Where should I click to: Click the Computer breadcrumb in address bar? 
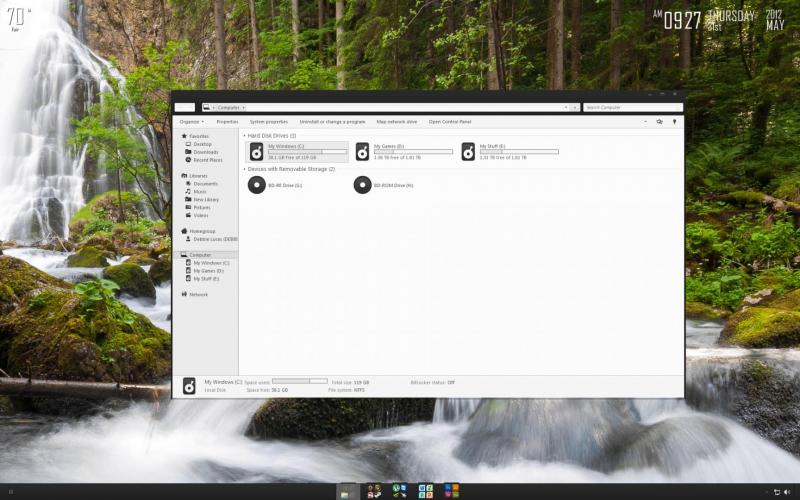tap(228, 108)
